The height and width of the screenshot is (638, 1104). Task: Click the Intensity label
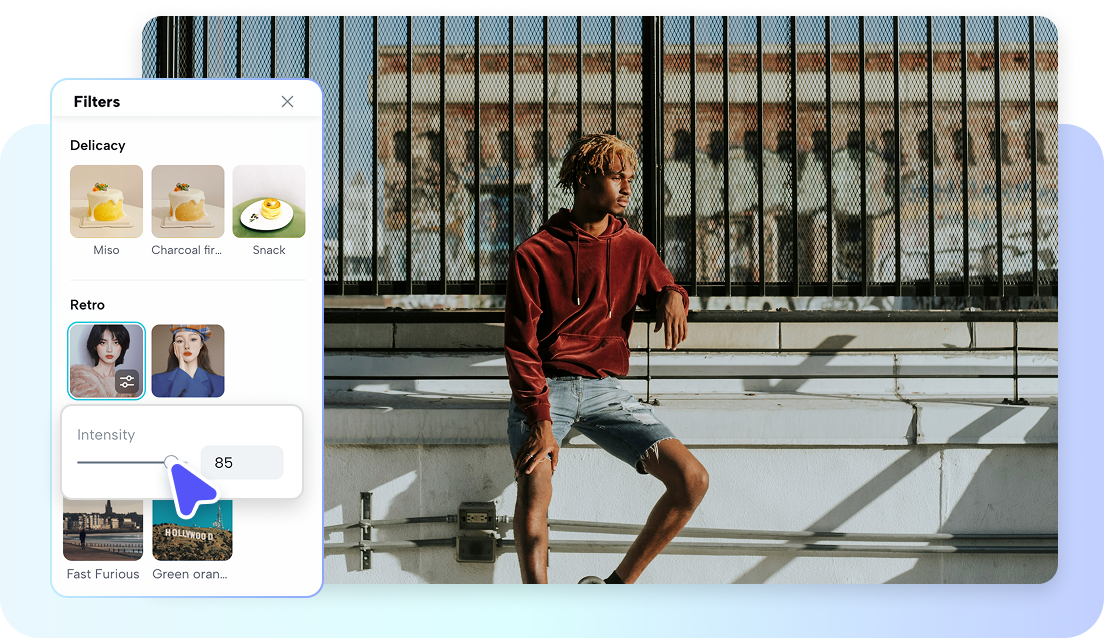105,434
